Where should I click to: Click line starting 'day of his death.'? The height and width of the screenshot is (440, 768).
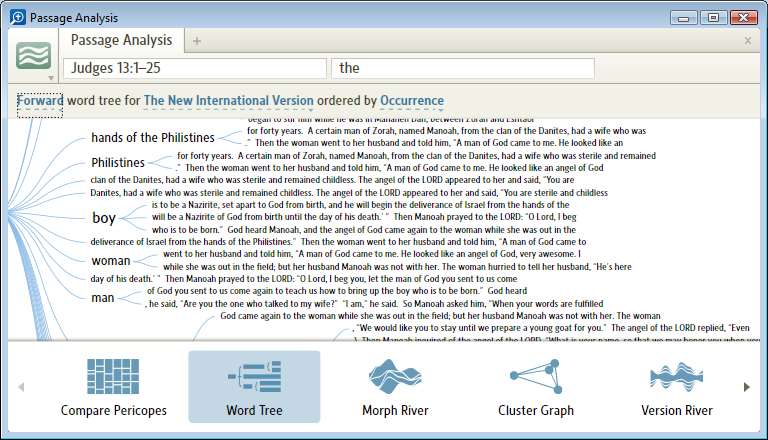pyautogui.click(x=304, y=279)
